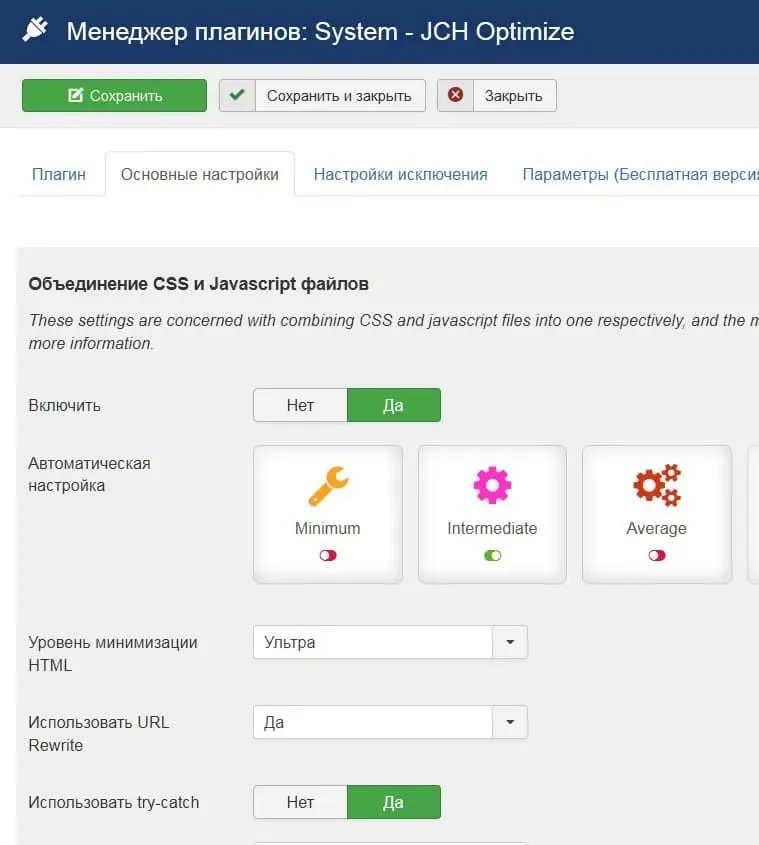The height and width of the screenshot is (845, 759).
Task: Click the Автоматическая настройка label
Action: pos(89,474)
